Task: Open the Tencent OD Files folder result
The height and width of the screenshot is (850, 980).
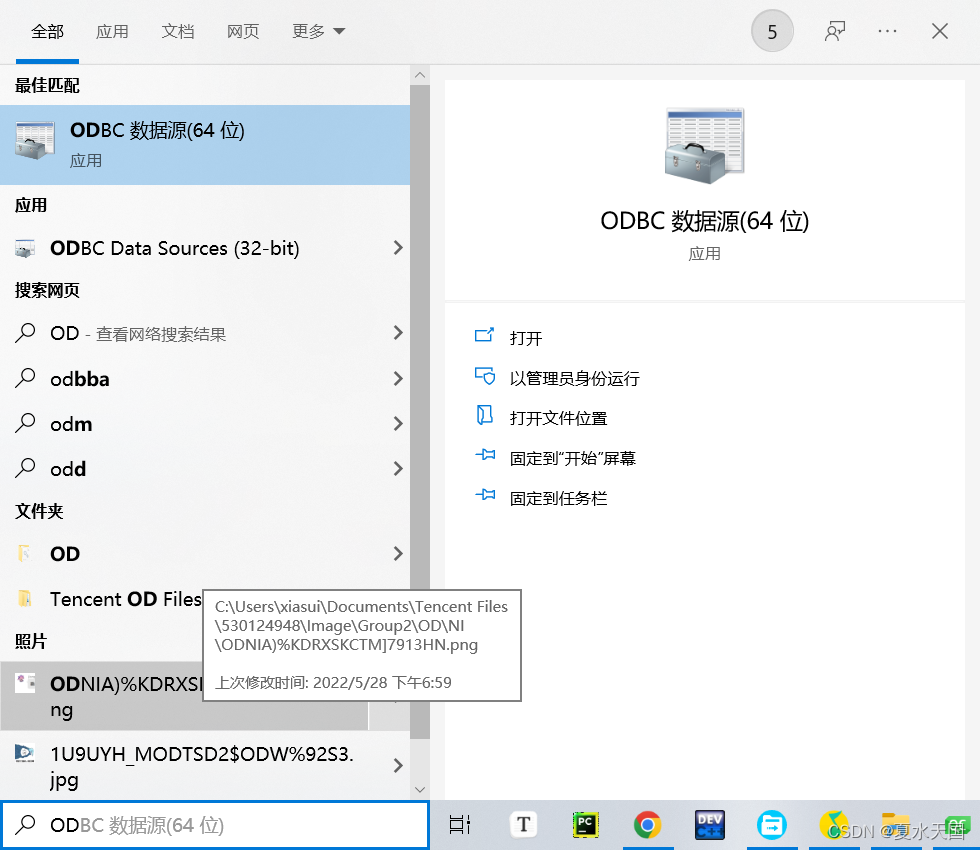Action: [125, 599]
